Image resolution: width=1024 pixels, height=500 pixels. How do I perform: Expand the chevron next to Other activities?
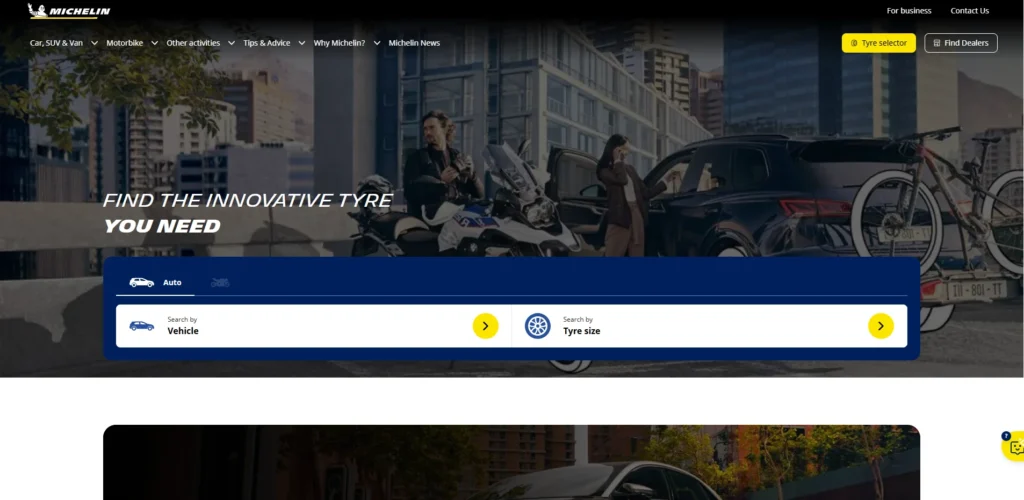point(231,43)
